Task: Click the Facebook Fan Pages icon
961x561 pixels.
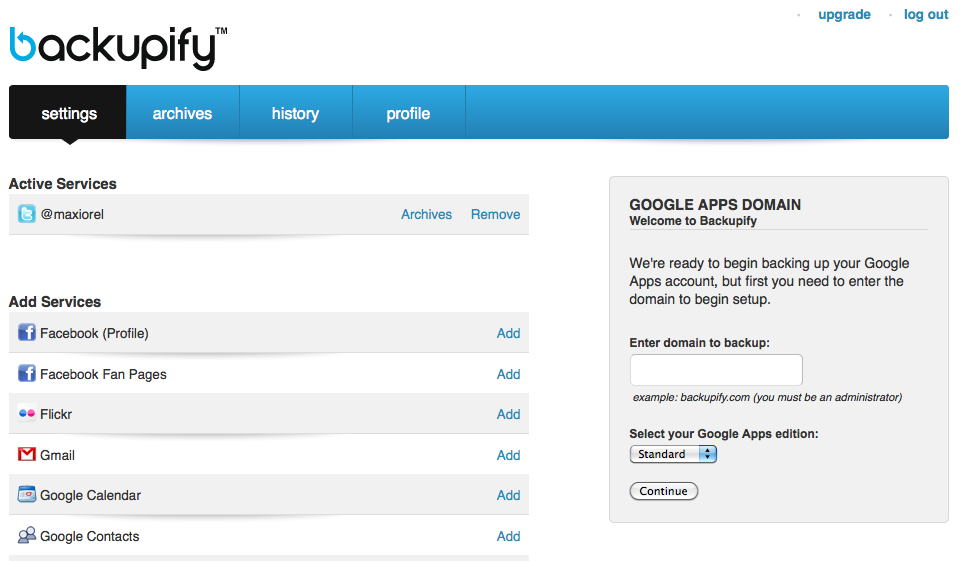Action: (26, 373)
